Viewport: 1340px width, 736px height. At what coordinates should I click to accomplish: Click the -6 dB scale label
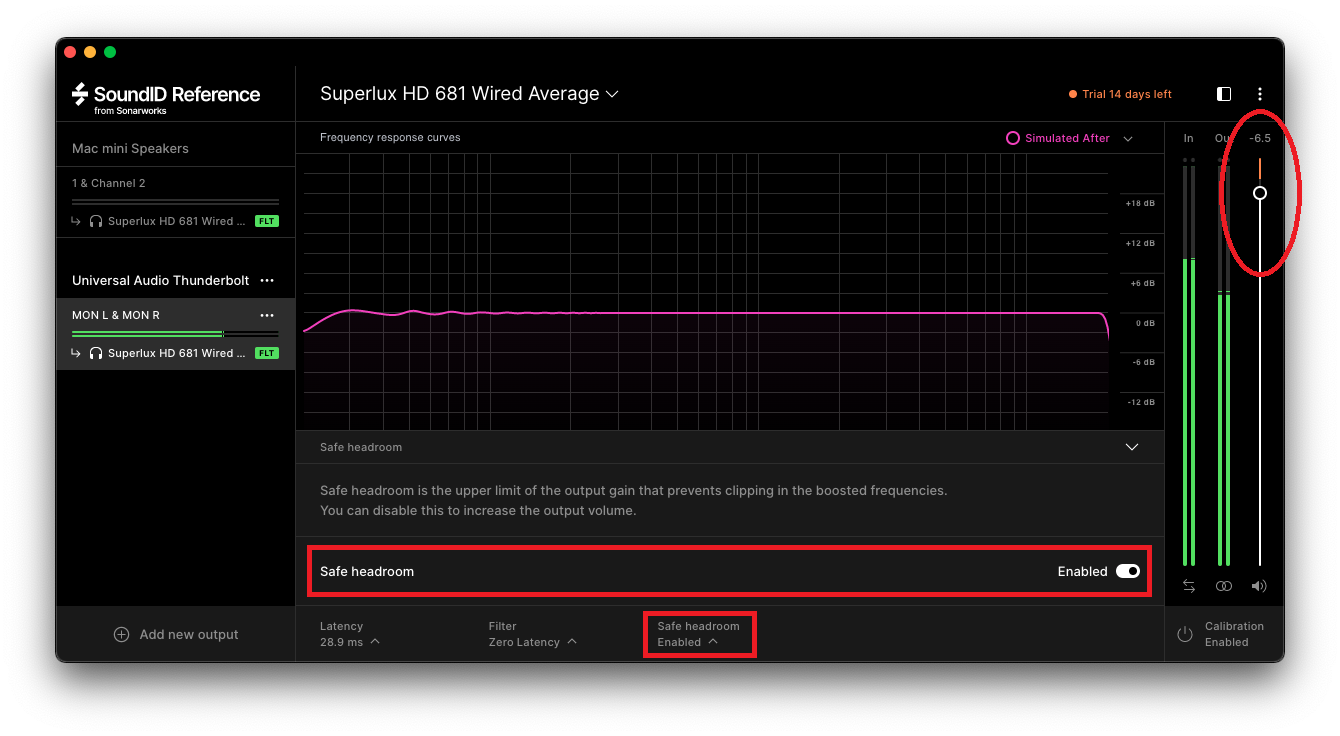click(1142, 362)
